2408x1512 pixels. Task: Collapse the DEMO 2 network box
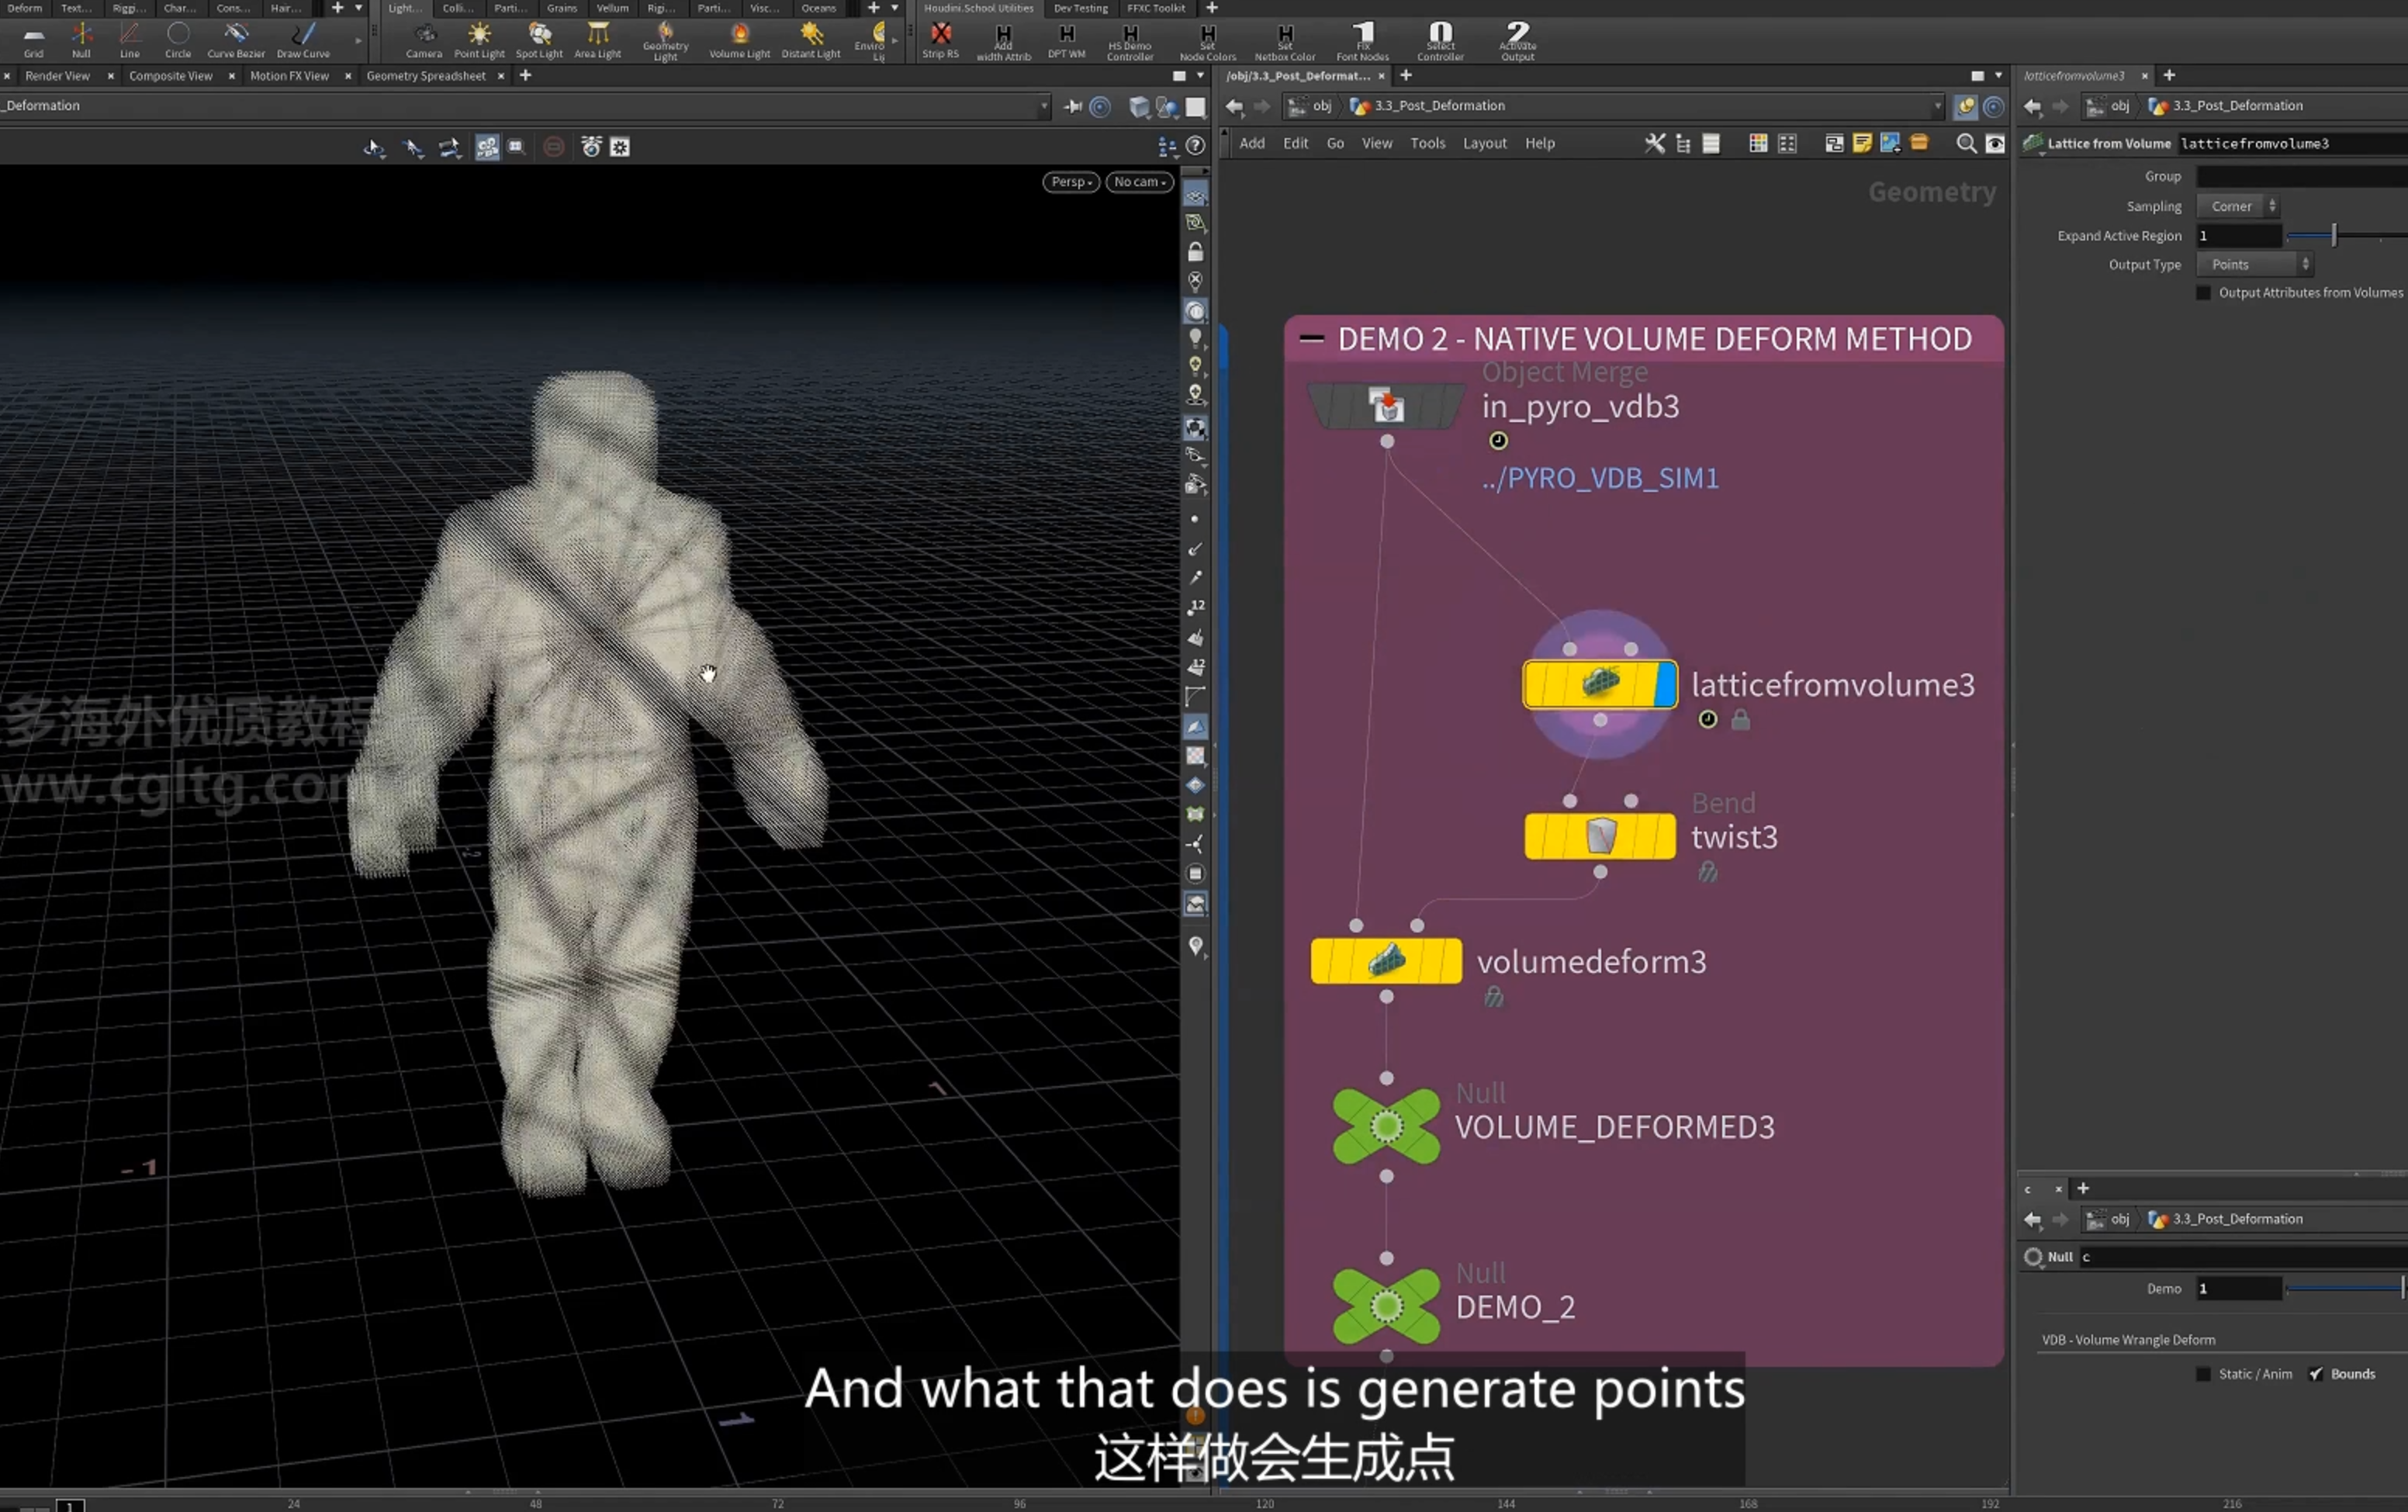coord(1311,339)
